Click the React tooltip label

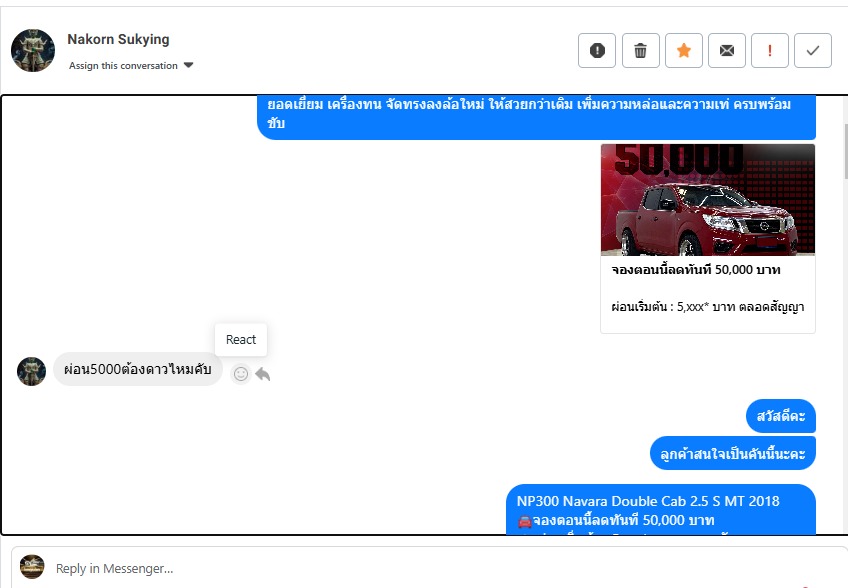pos(241,340)
